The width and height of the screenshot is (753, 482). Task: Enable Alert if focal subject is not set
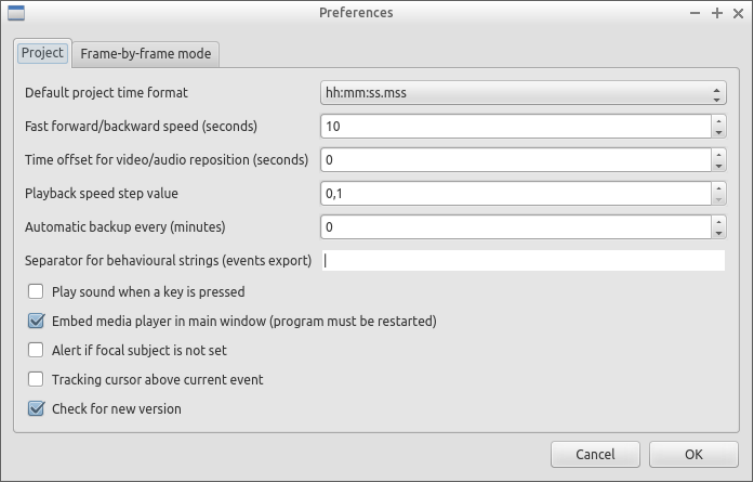click(36, 350)
